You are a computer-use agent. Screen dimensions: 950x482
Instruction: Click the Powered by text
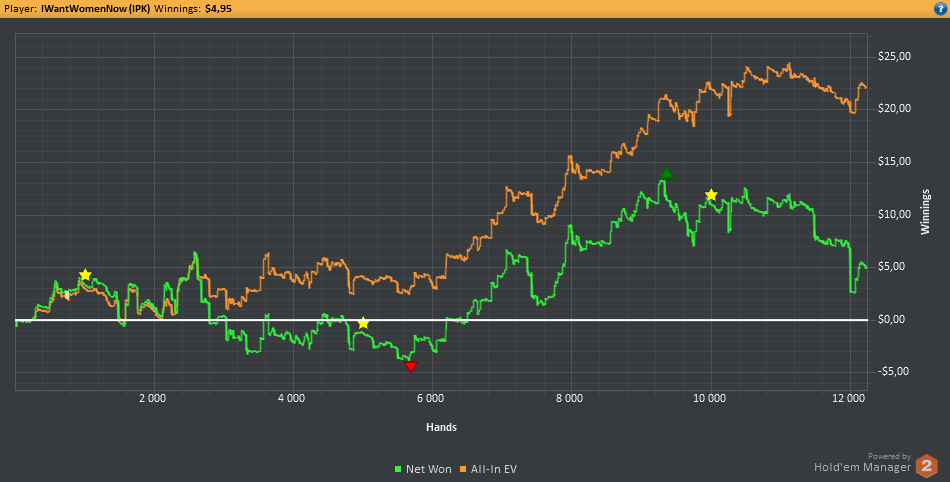pyautogui.click(x=889, y=455)
